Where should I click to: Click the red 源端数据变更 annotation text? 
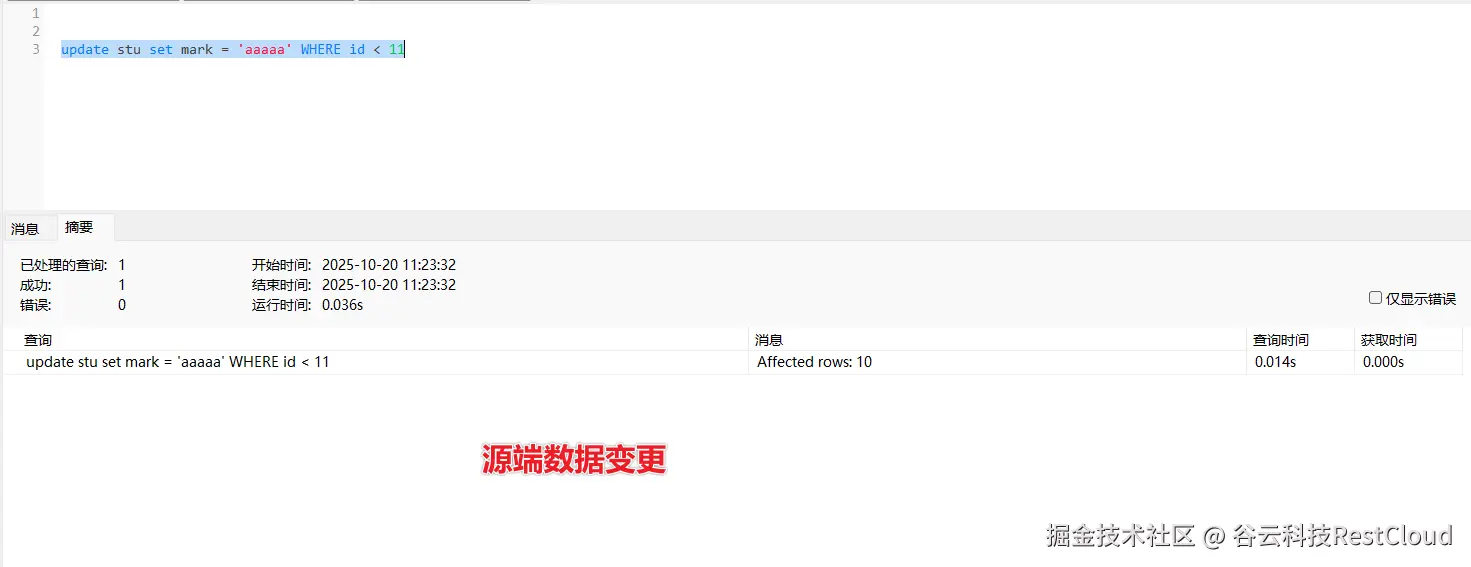click(x=574, y=460)
